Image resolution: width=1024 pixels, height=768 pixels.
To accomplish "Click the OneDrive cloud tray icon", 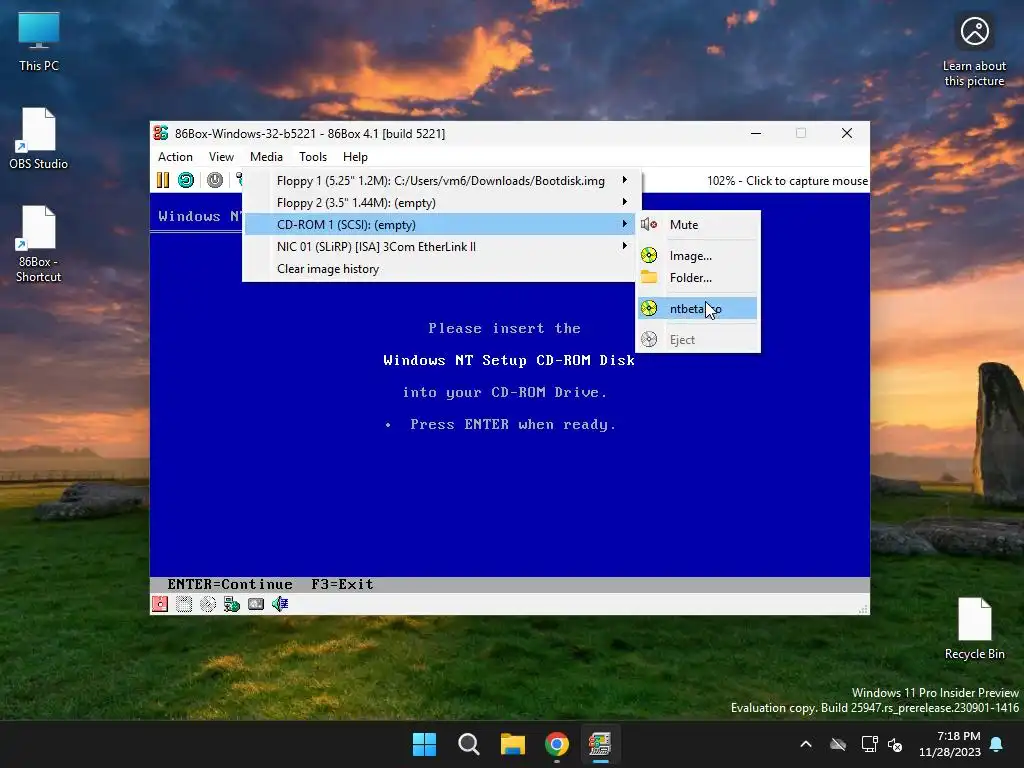I will [838, 744].
